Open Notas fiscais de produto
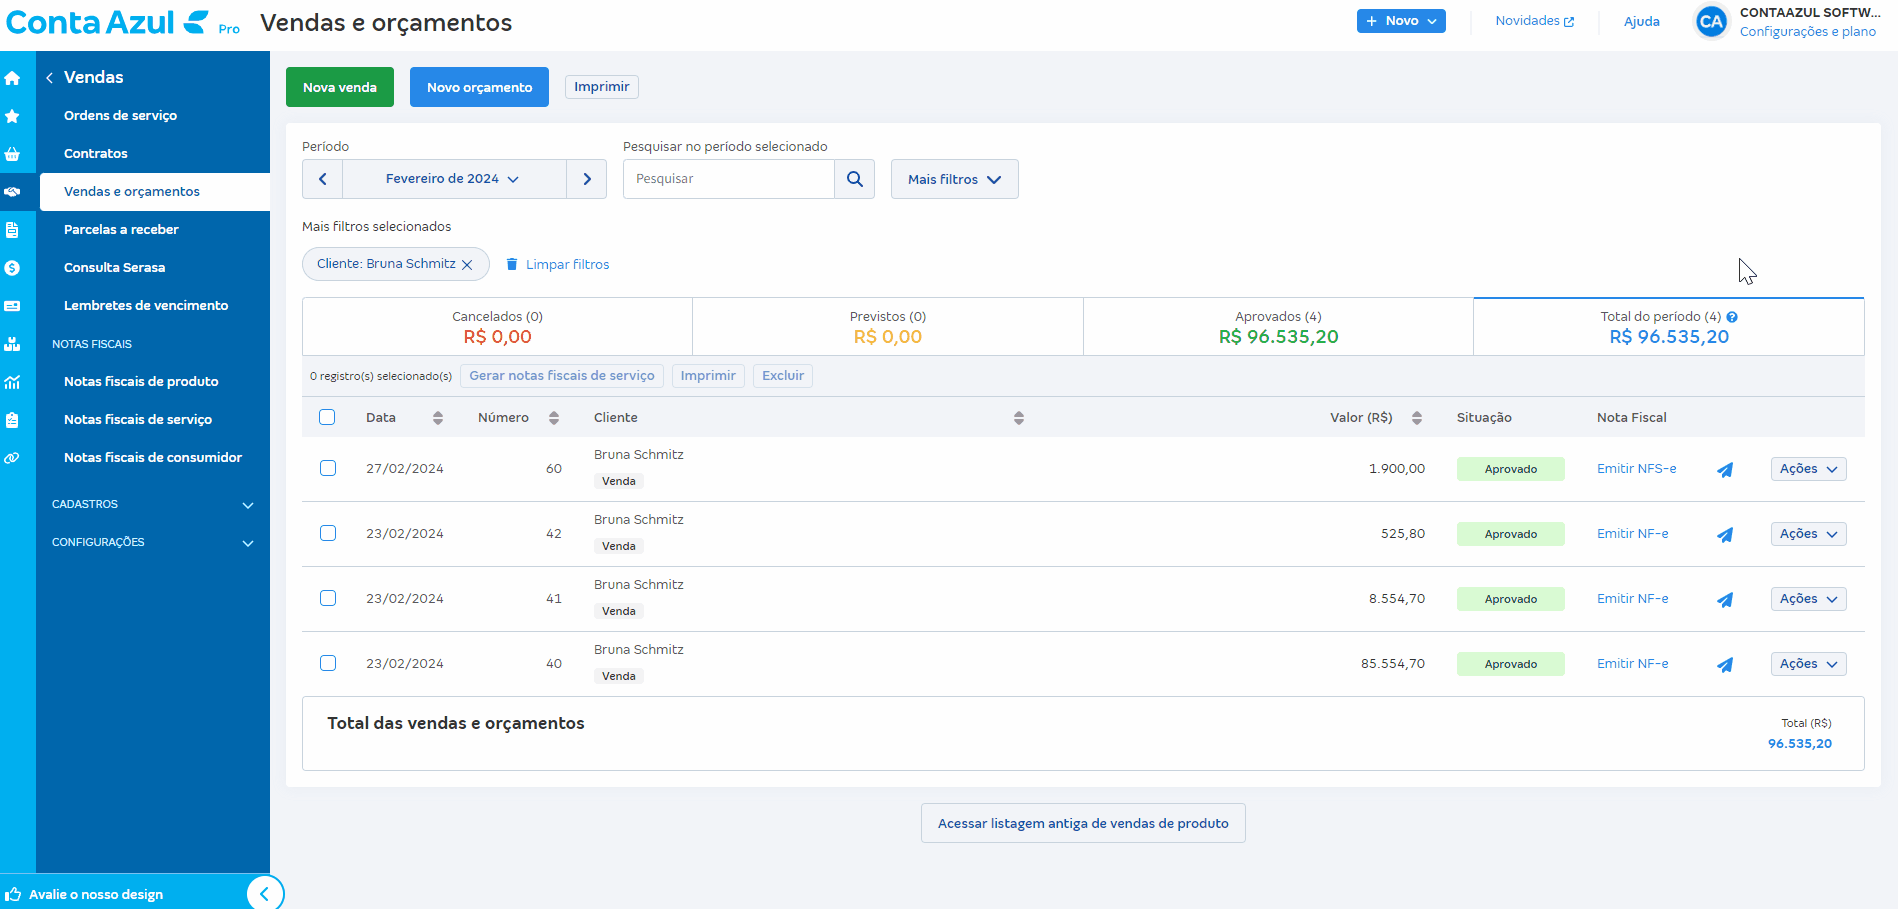Viewport: 1898px width, 909px height. pyautogui.click(x=141, y=382)
